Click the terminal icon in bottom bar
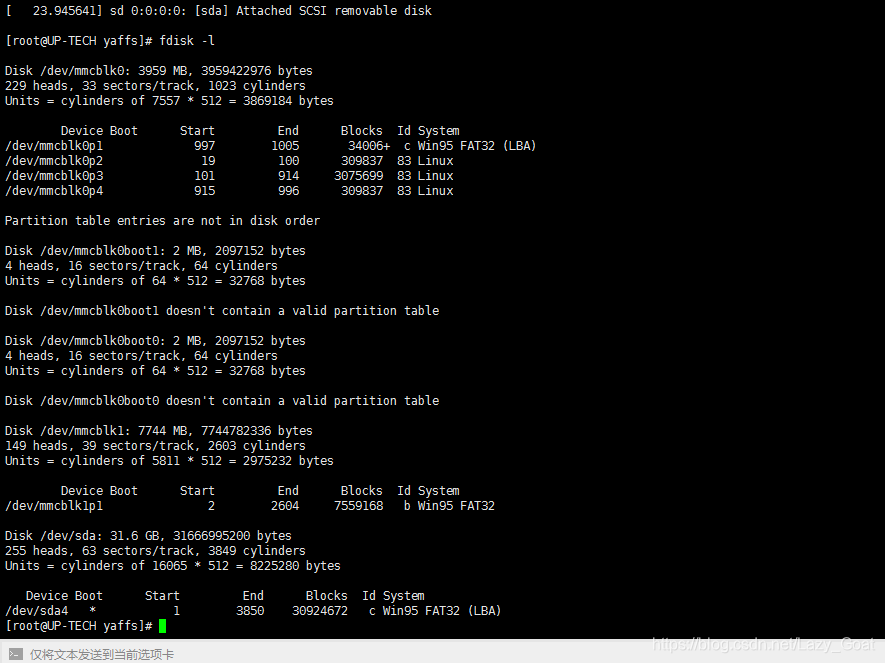The image size is (885, 663). click(x=16, y=654)
